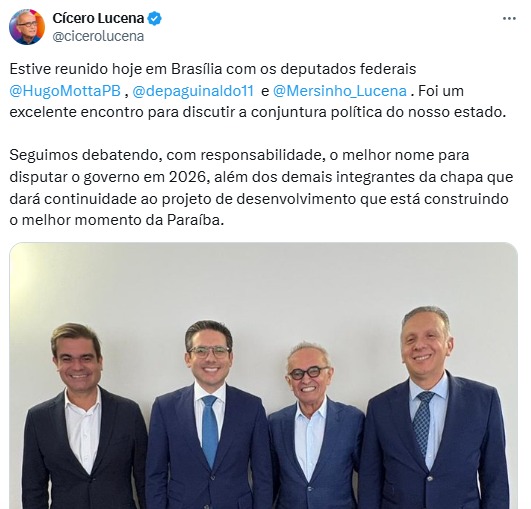531x509 pixels.
Task: Click the words deputados federais in the tweet
Action: point(348,69)
